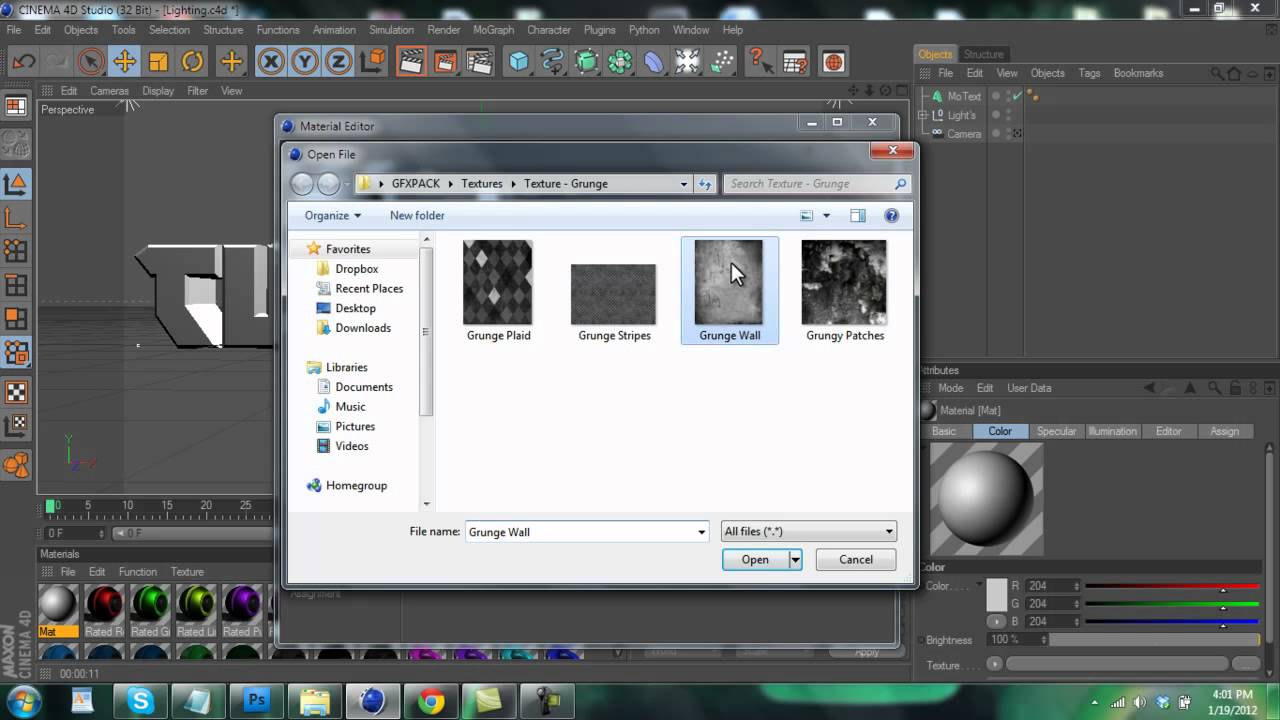Toggle the Z axis lock
The width and height of the screenshot is (1280, 720).
(x=338, y=61)
